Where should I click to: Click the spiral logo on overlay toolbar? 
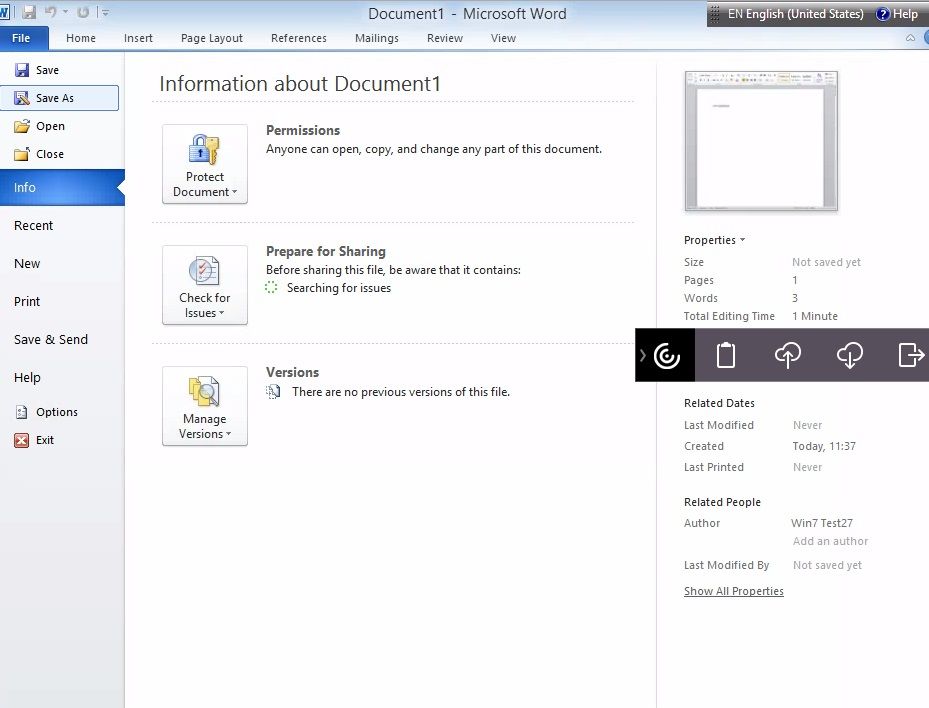(667, 355)
